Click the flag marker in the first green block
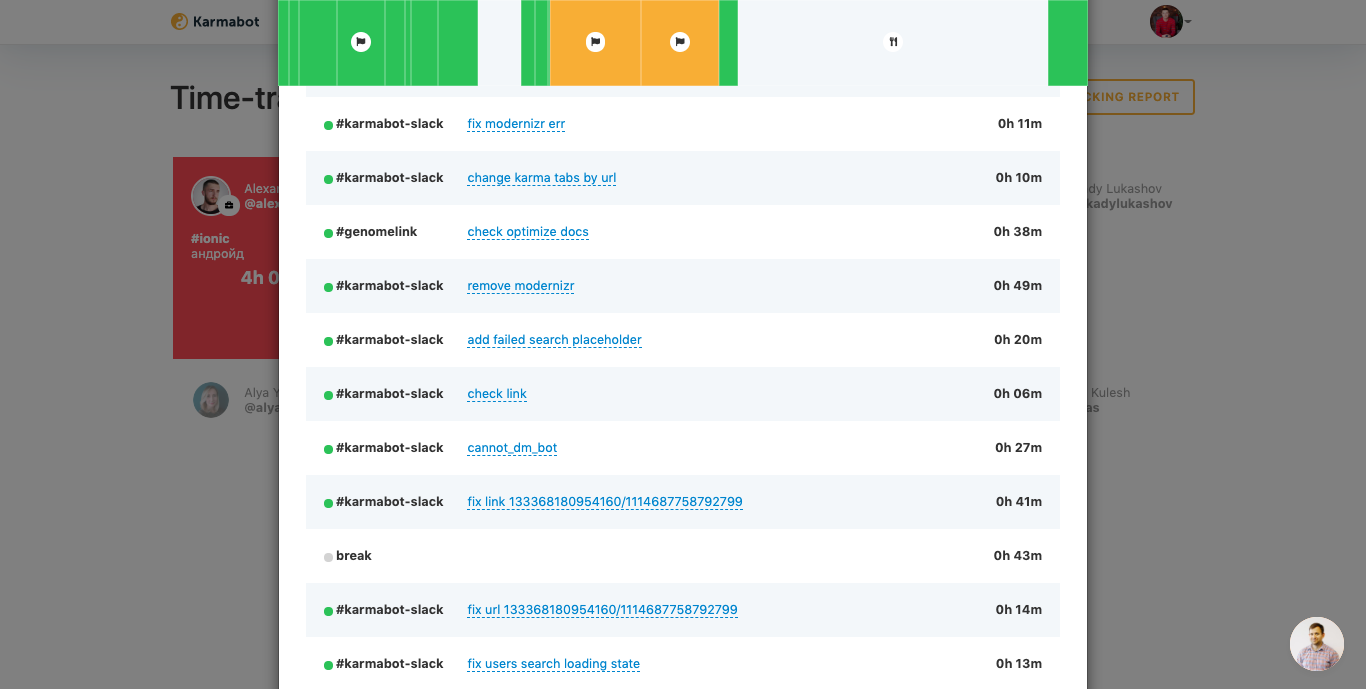Viewport: 1366px width, 689px height. [x=361, y=42]
